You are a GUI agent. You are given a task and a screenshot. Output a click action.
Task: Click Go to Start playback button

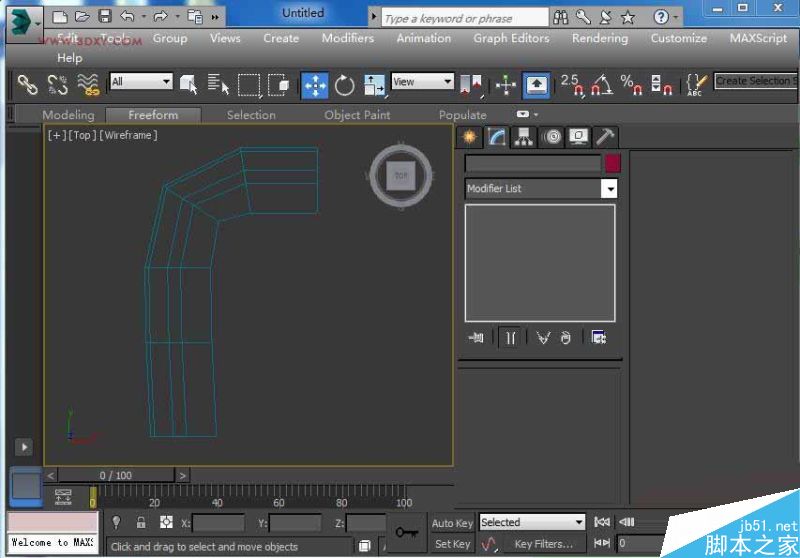[x=602, y=522]
